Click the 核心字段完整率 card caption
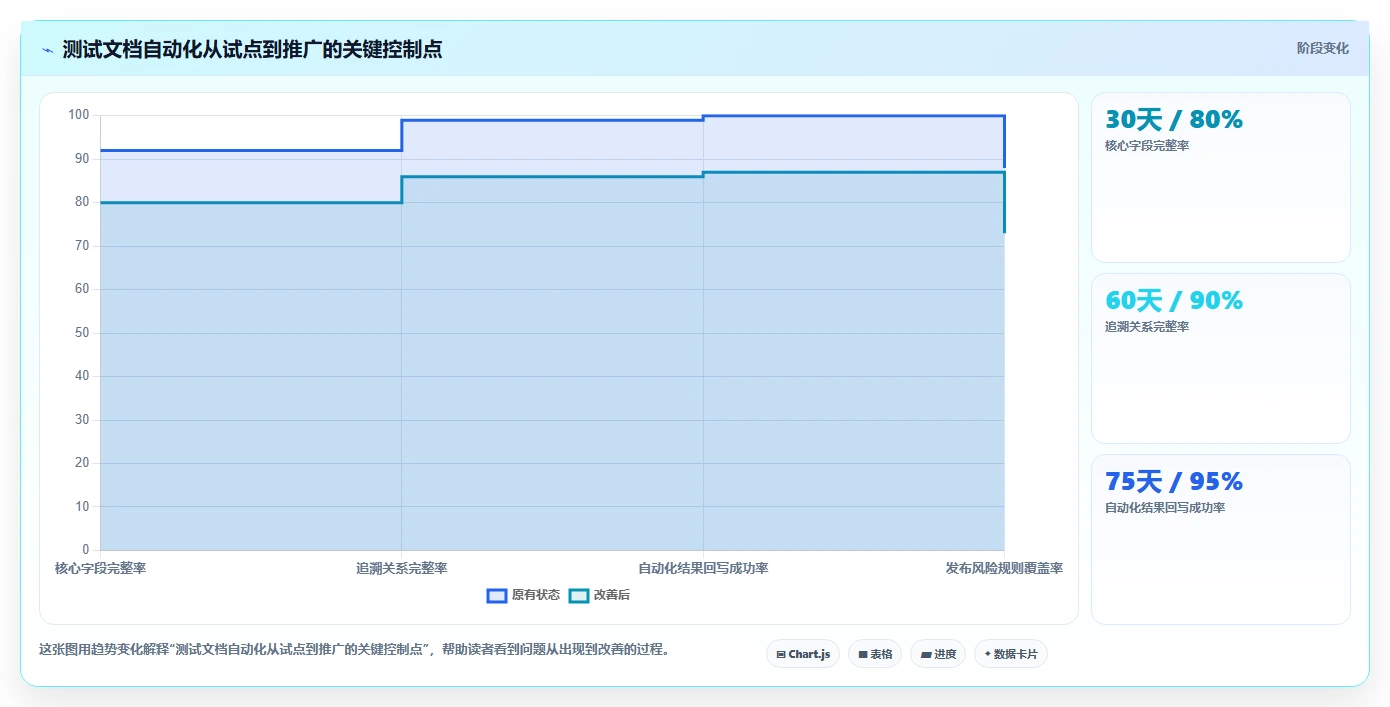 (1147, 146)
